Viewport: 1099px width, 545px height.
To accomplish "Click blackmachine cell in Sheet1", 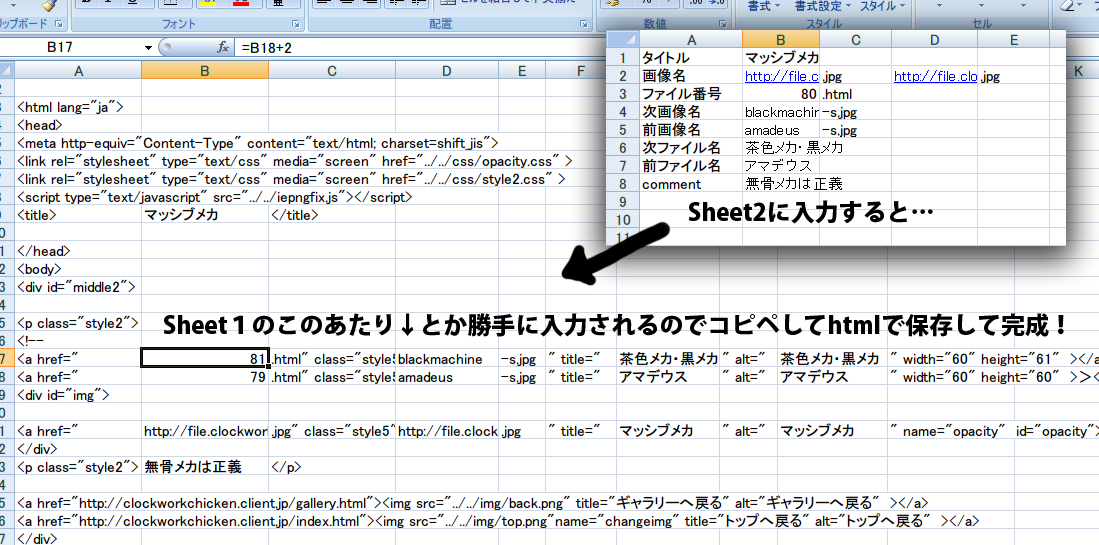I will click(x=447, y=359).
